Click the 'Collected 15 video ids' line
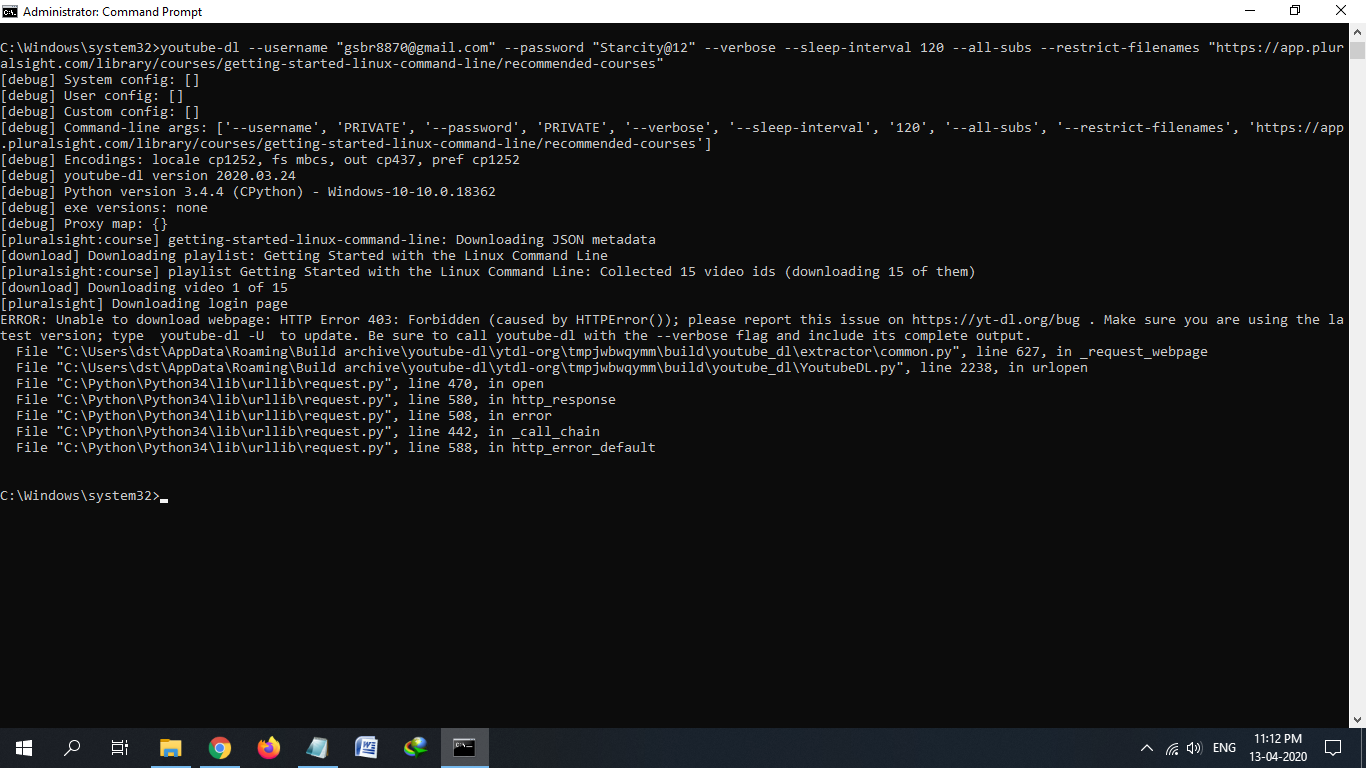This screenshot has width=1366, height=768. point(488,272)
